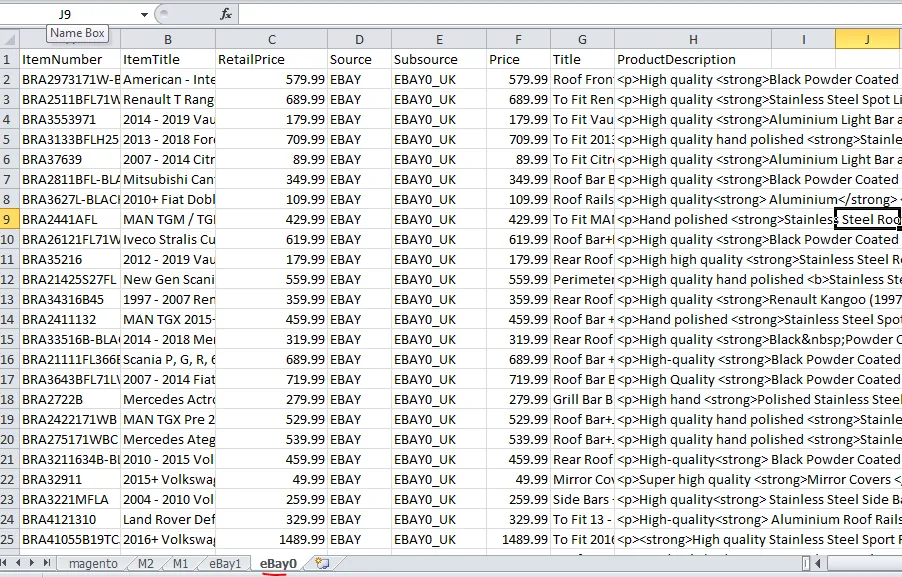The image size is (902, 577).
Task: Select column I header
Action: click(x=803, y=40)
